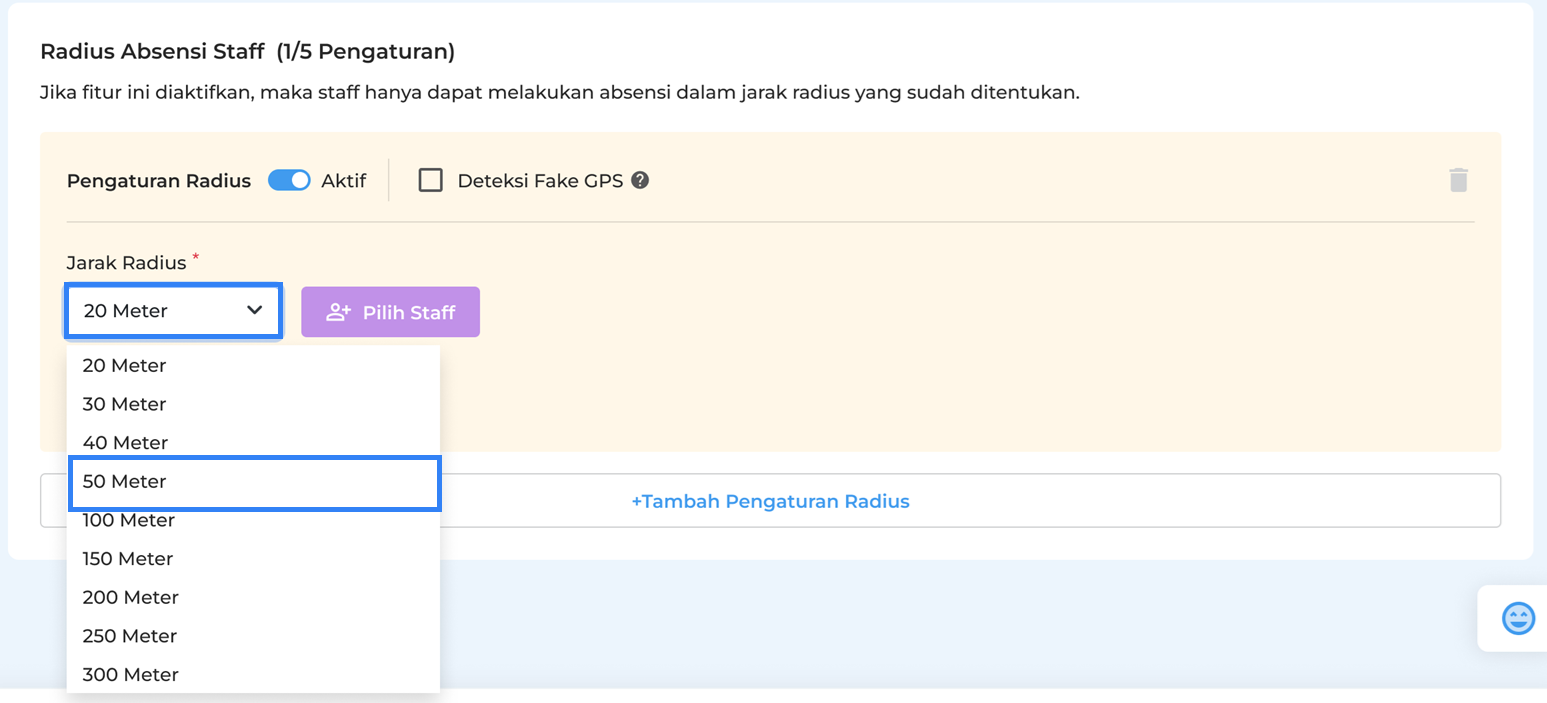Click the Deteksi Fake GPS help icon

[640, 181]
